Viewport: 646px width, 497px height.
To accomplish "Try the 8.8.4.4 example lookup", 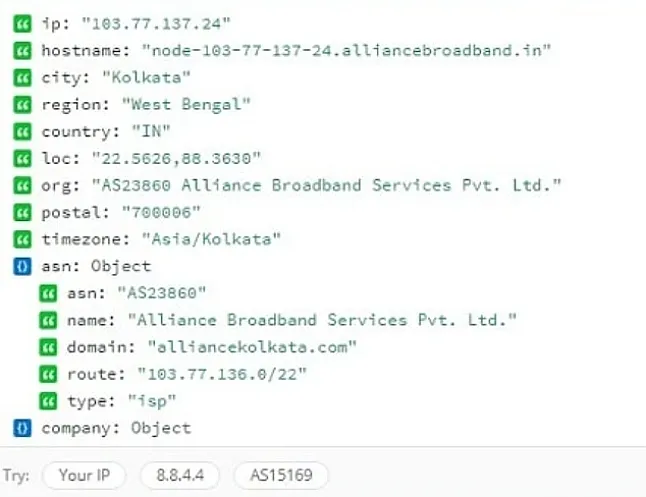I will pyautogui.click(x=180, y=475).
